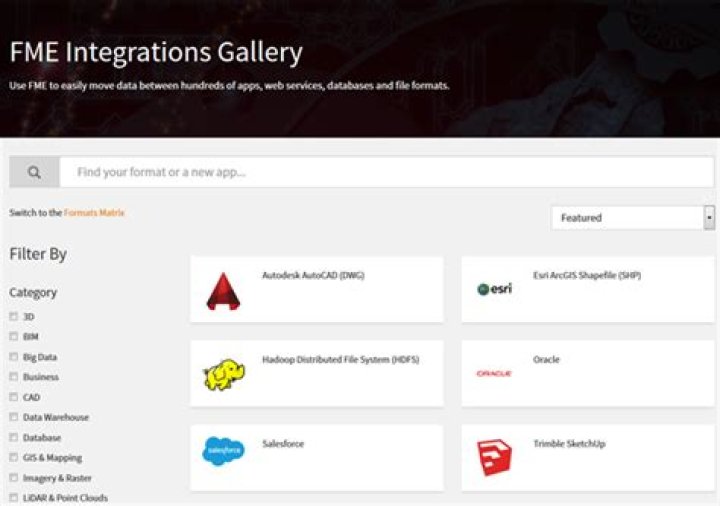Tick the CAD category checkbox
720x506 pixels.
(14, 397)
